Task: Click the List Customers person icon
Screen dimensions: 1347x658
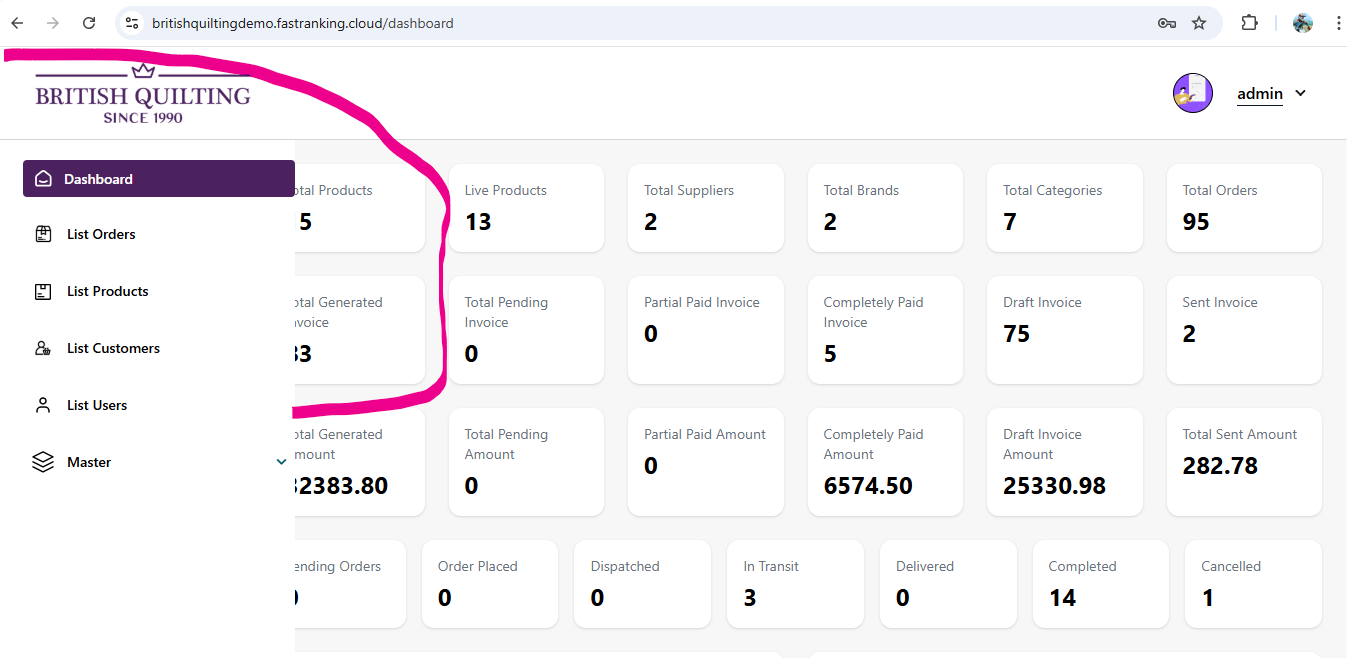Action: click(x=43, y=348)
